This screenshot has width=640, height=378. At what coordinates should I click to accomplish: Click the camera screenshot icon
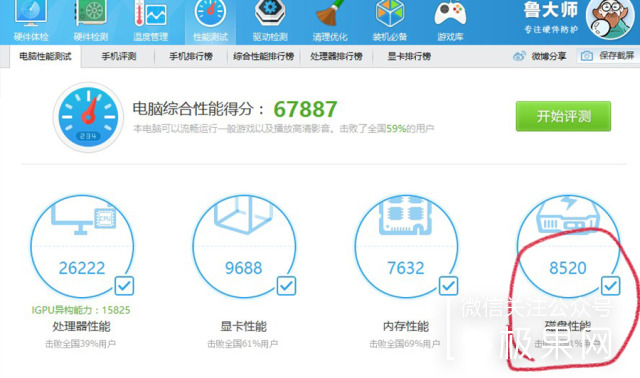click(x=587, y=56)
